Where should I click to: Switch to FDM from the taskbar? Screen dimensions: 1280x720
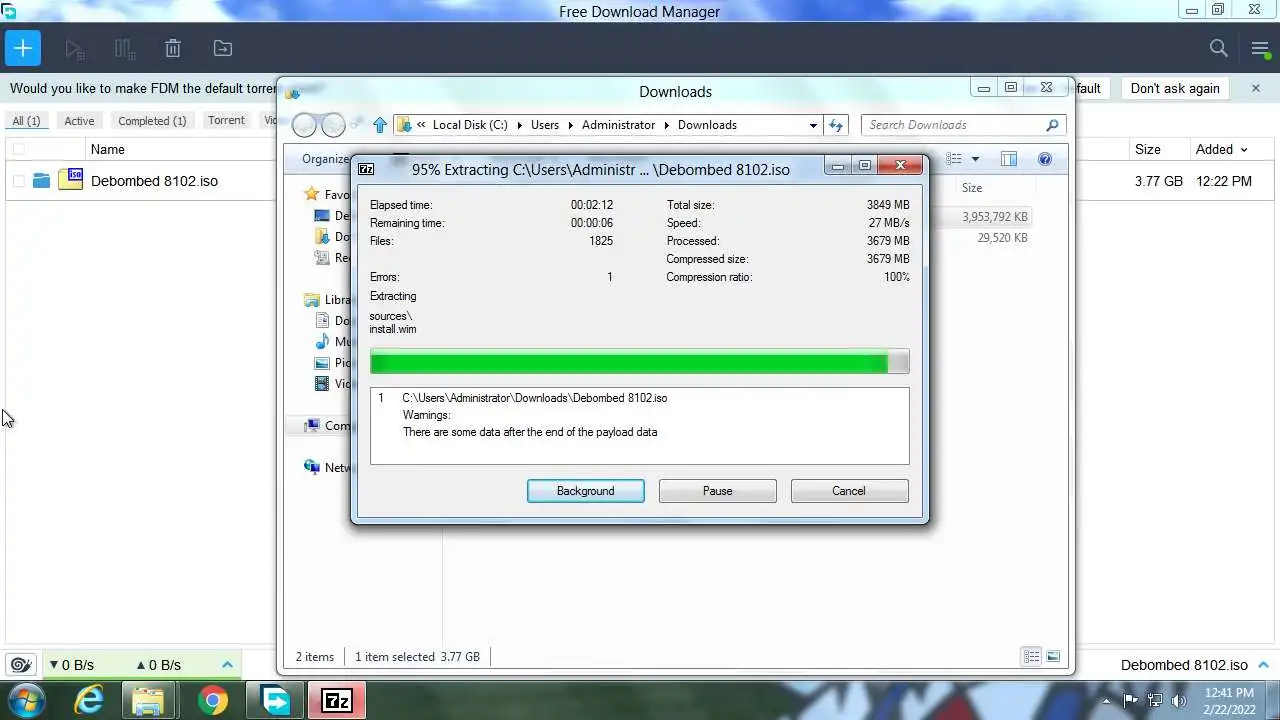pos(275,700)
